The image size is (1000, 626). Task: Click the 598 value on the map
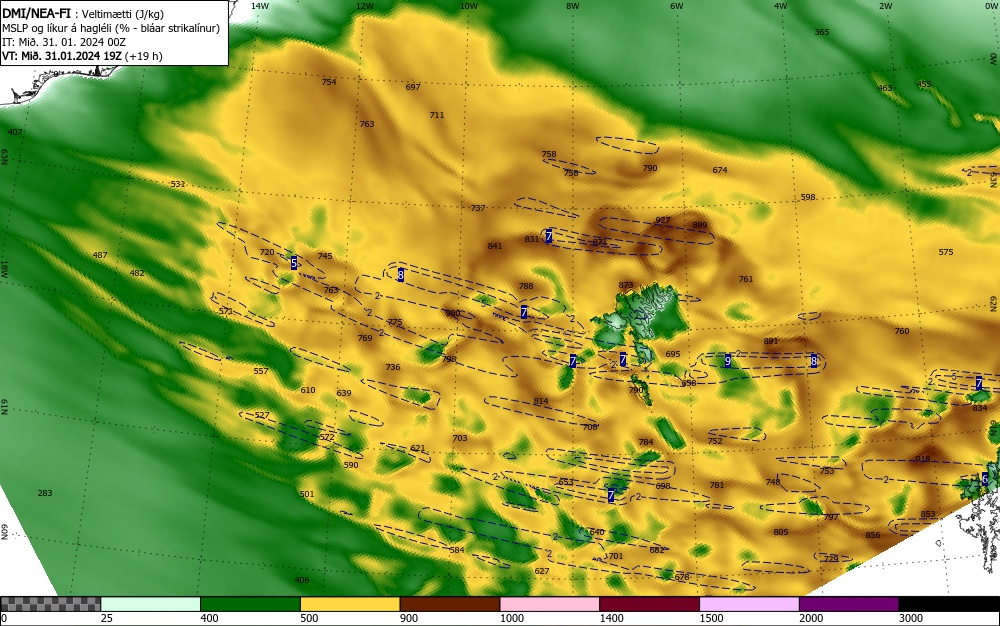(808, 198)
